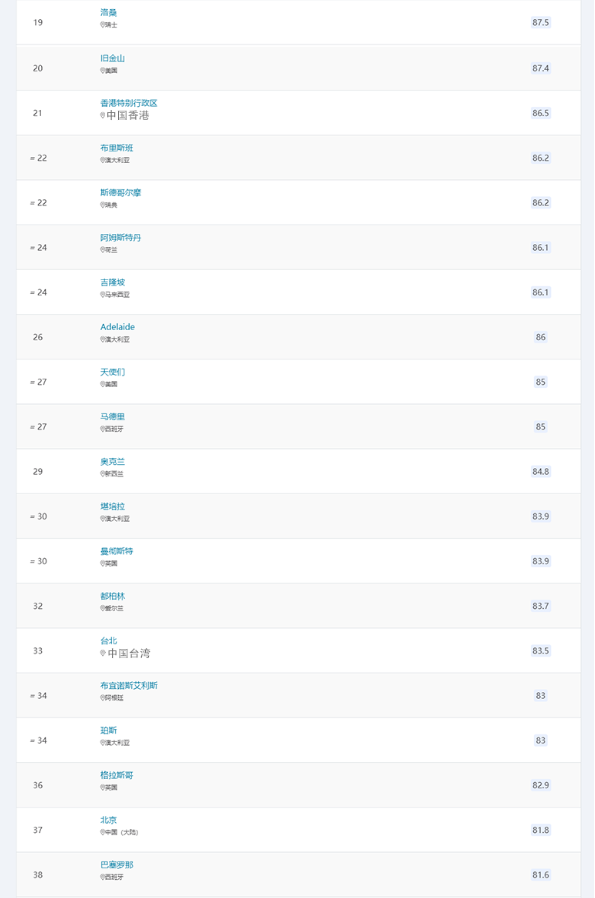Select the 布宜诺斯艾利斯 link
Viewport: 595px width, 898px height.
129,686
